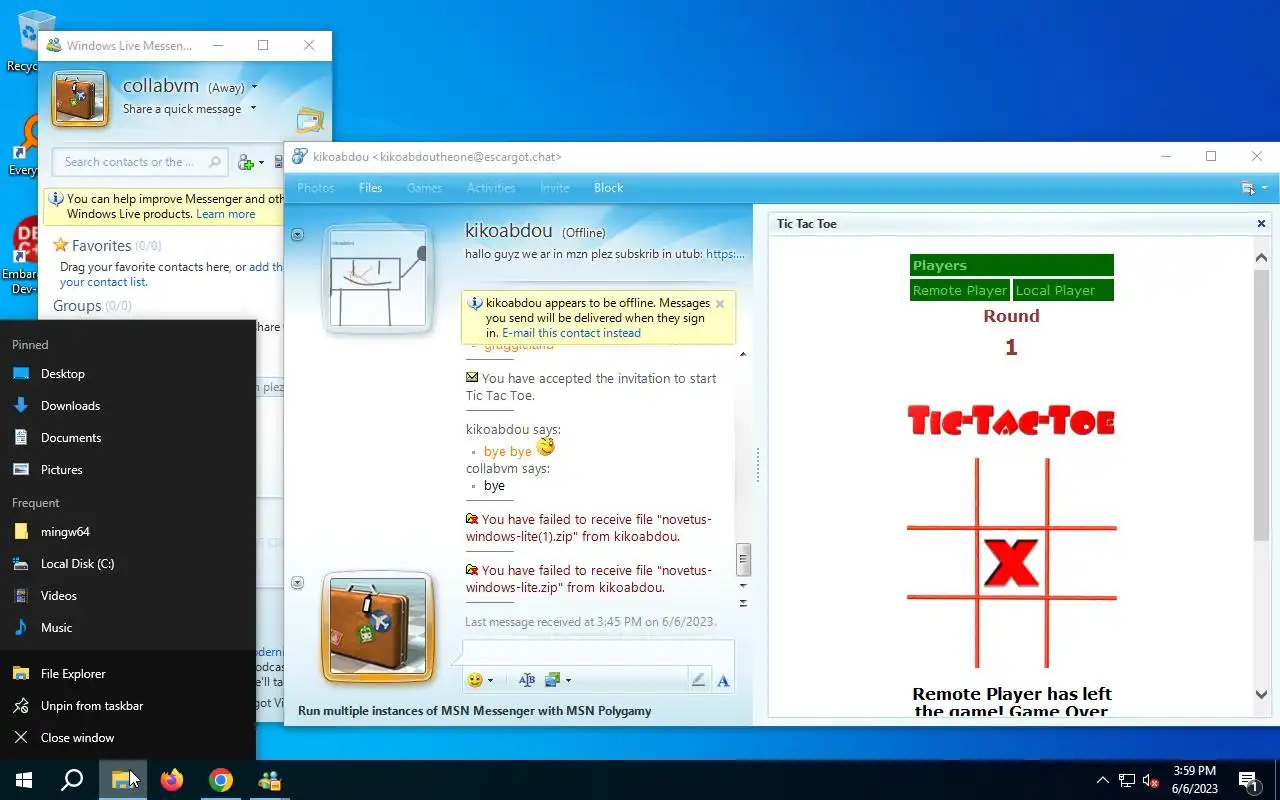
Task: Click the conversation window options menu icon
Action: pos(1247,188)
